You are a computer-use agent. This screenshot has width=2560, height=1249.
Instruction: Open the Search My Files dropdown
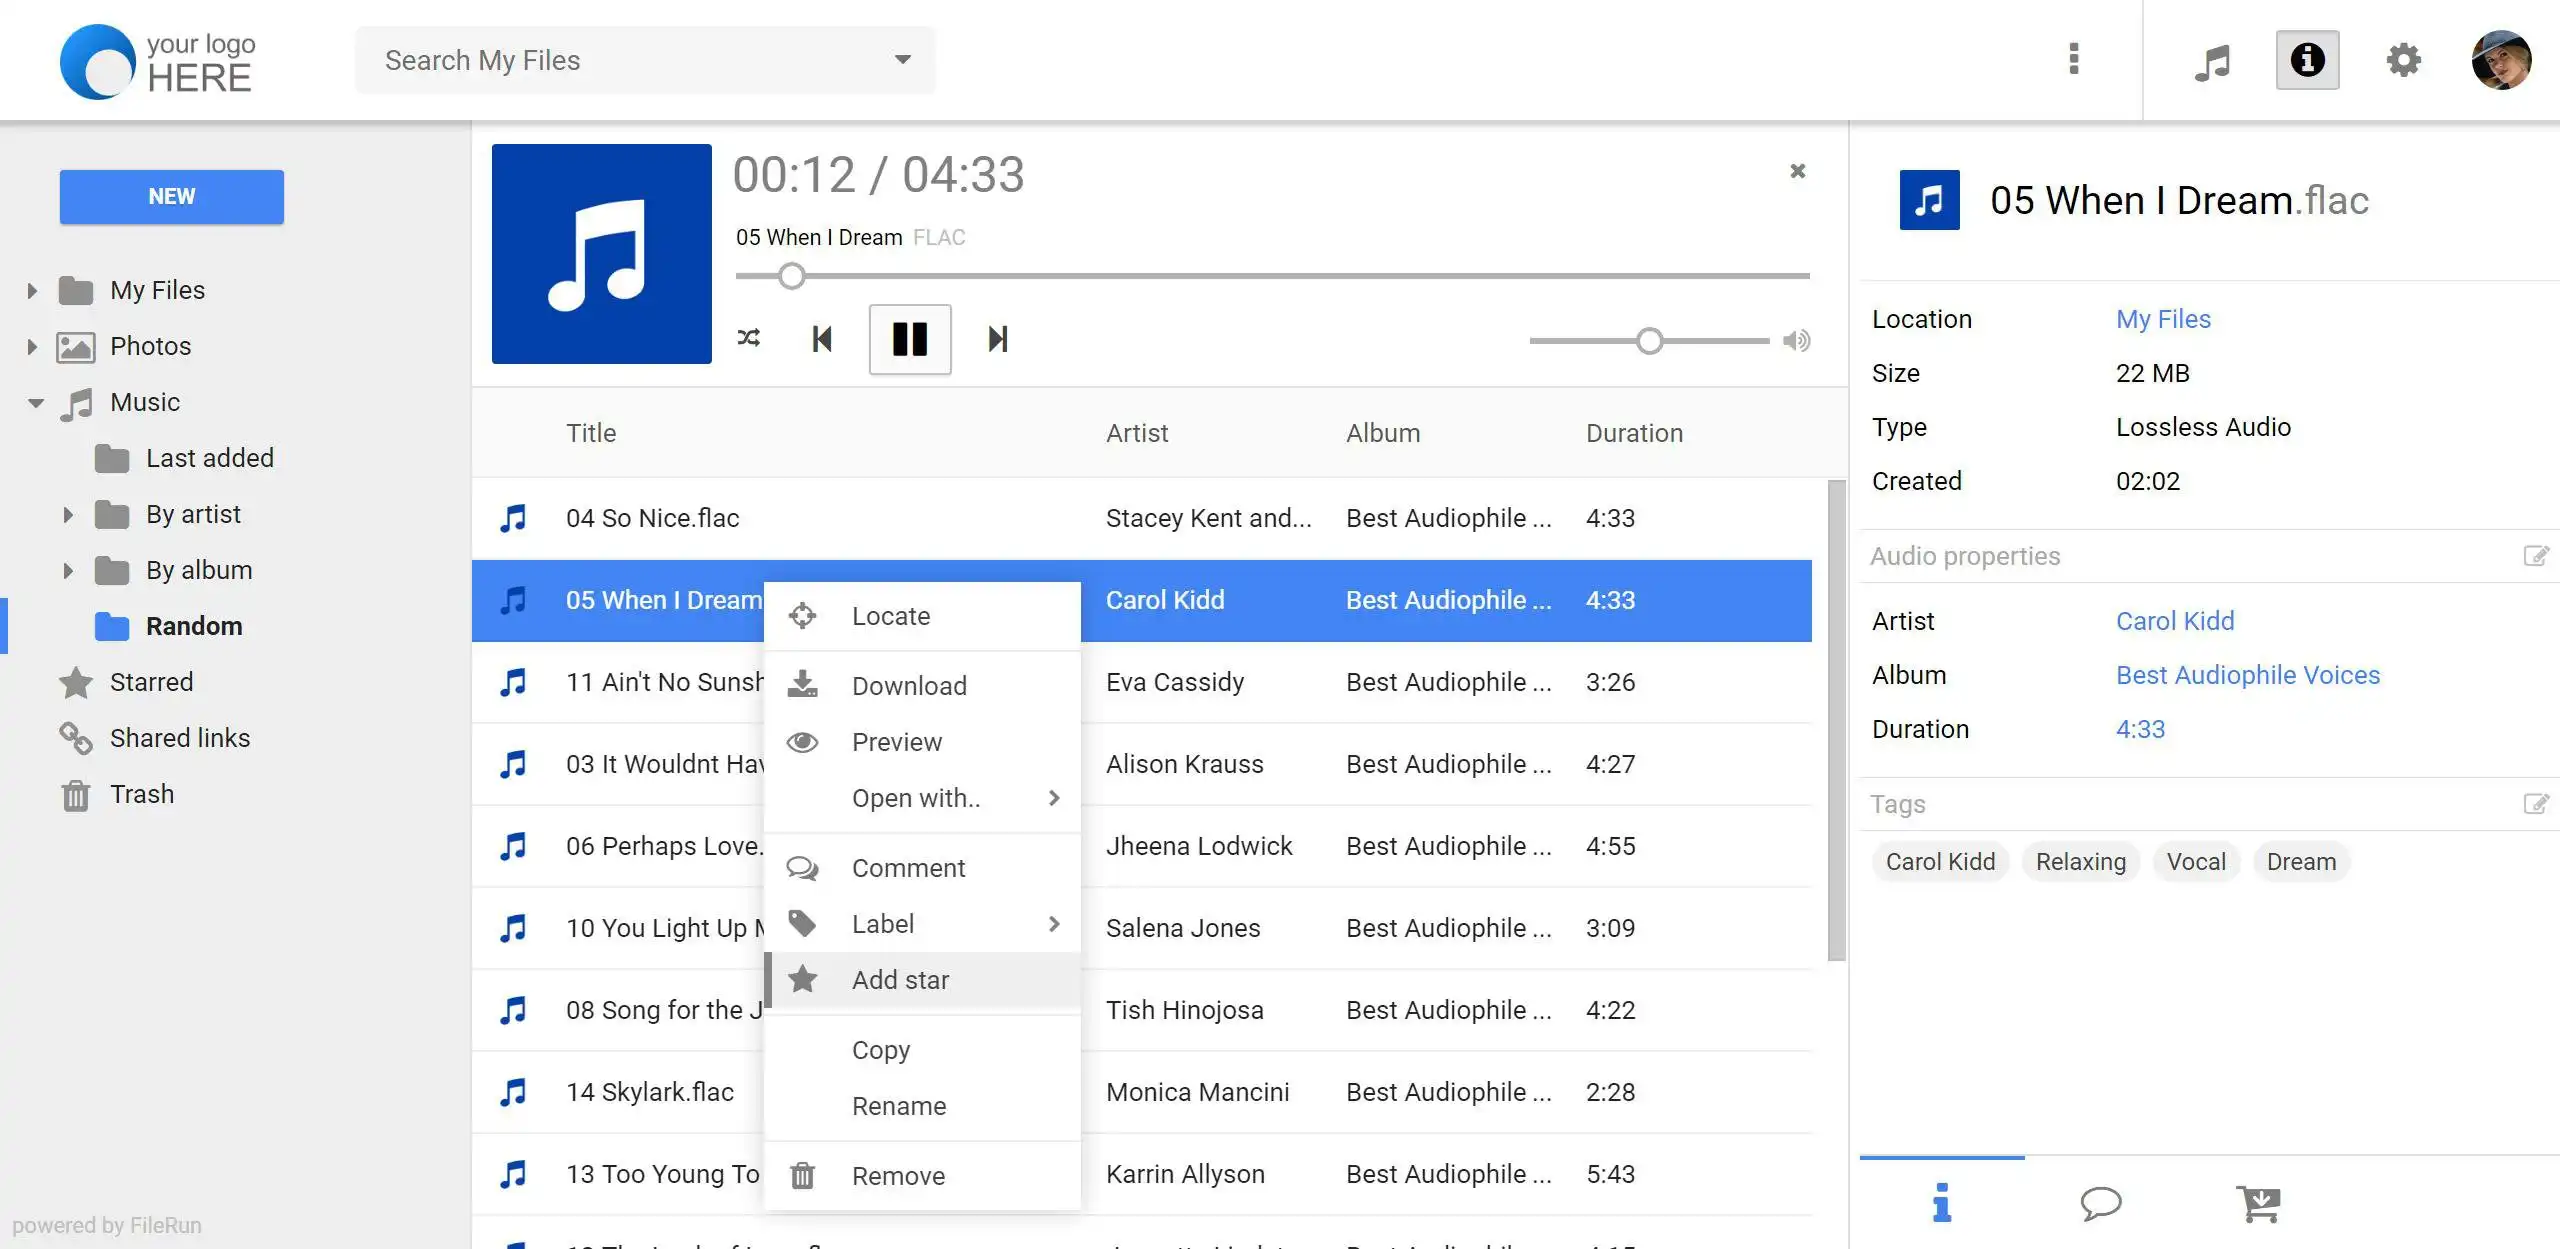tap(903, 60)
